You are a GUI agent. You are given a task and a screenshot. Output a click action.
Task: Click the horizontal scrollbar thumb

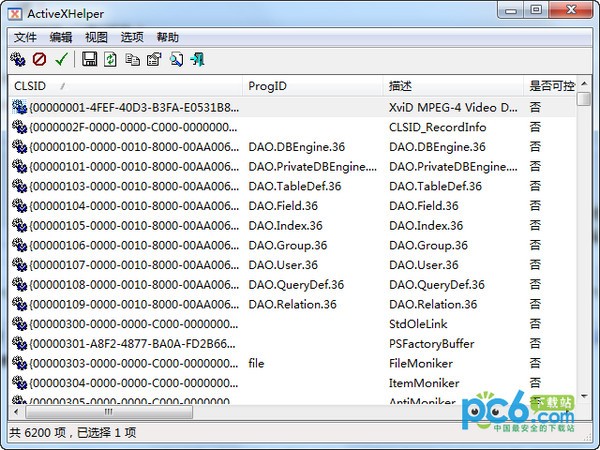109,412
